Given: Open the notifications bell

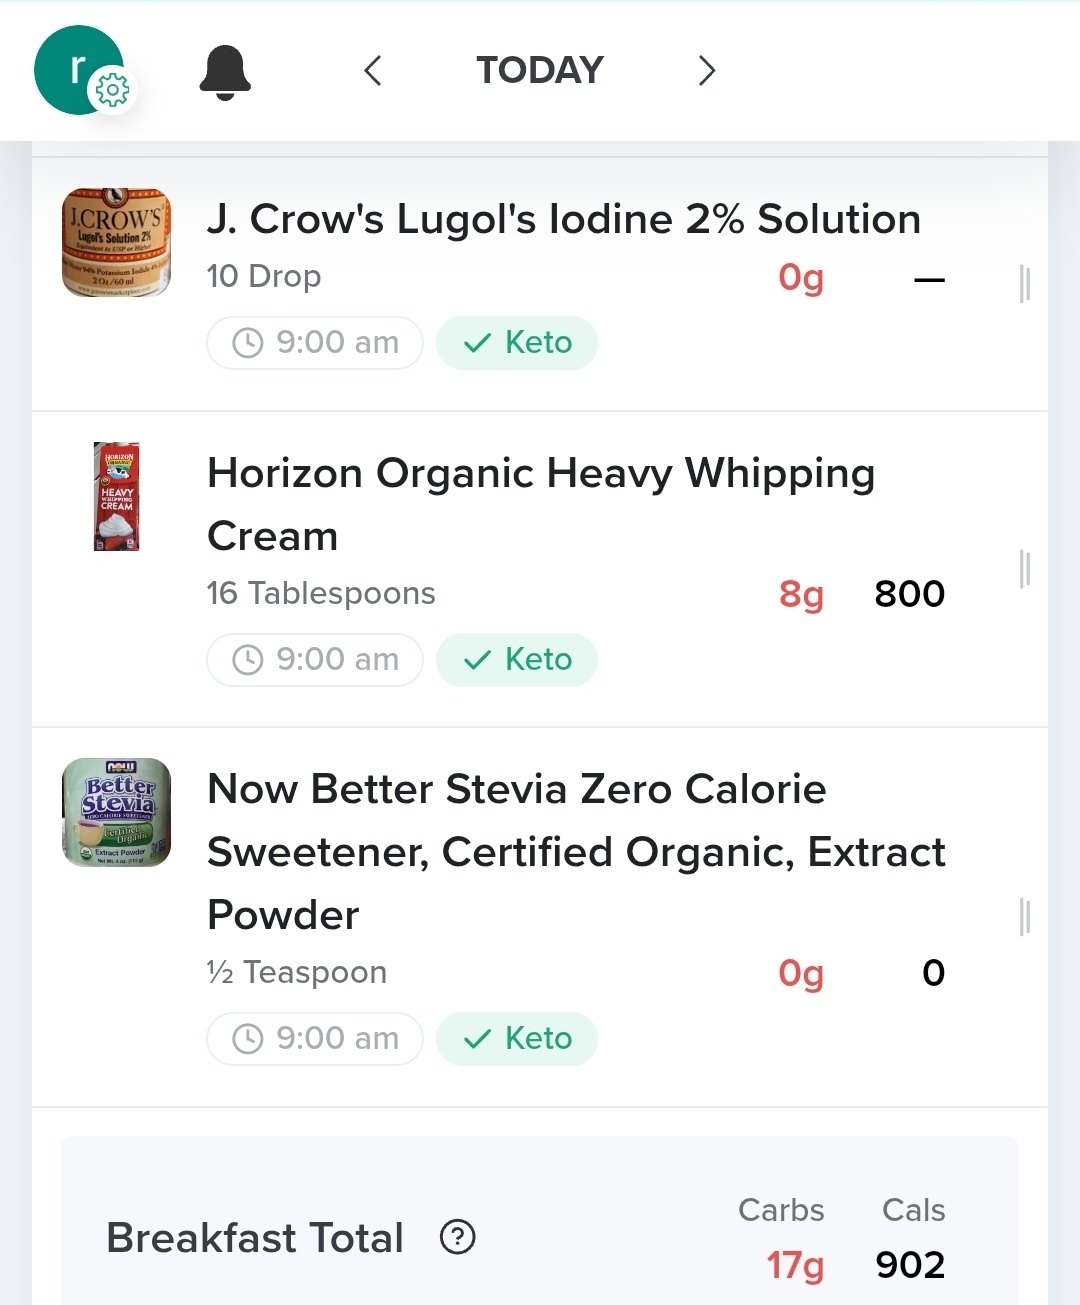Looking at the screenshot, I should [225, 72].
